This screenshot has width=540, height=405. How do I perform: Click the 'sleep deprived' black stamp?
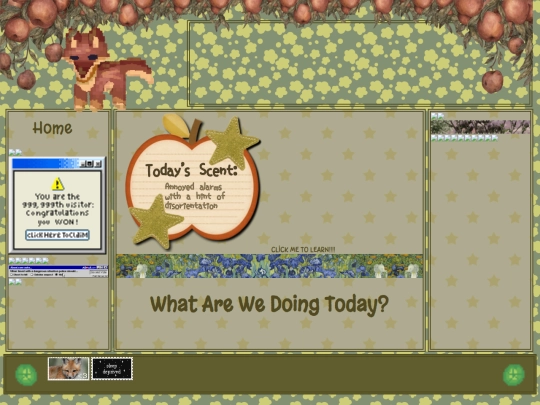coord(112,368)
